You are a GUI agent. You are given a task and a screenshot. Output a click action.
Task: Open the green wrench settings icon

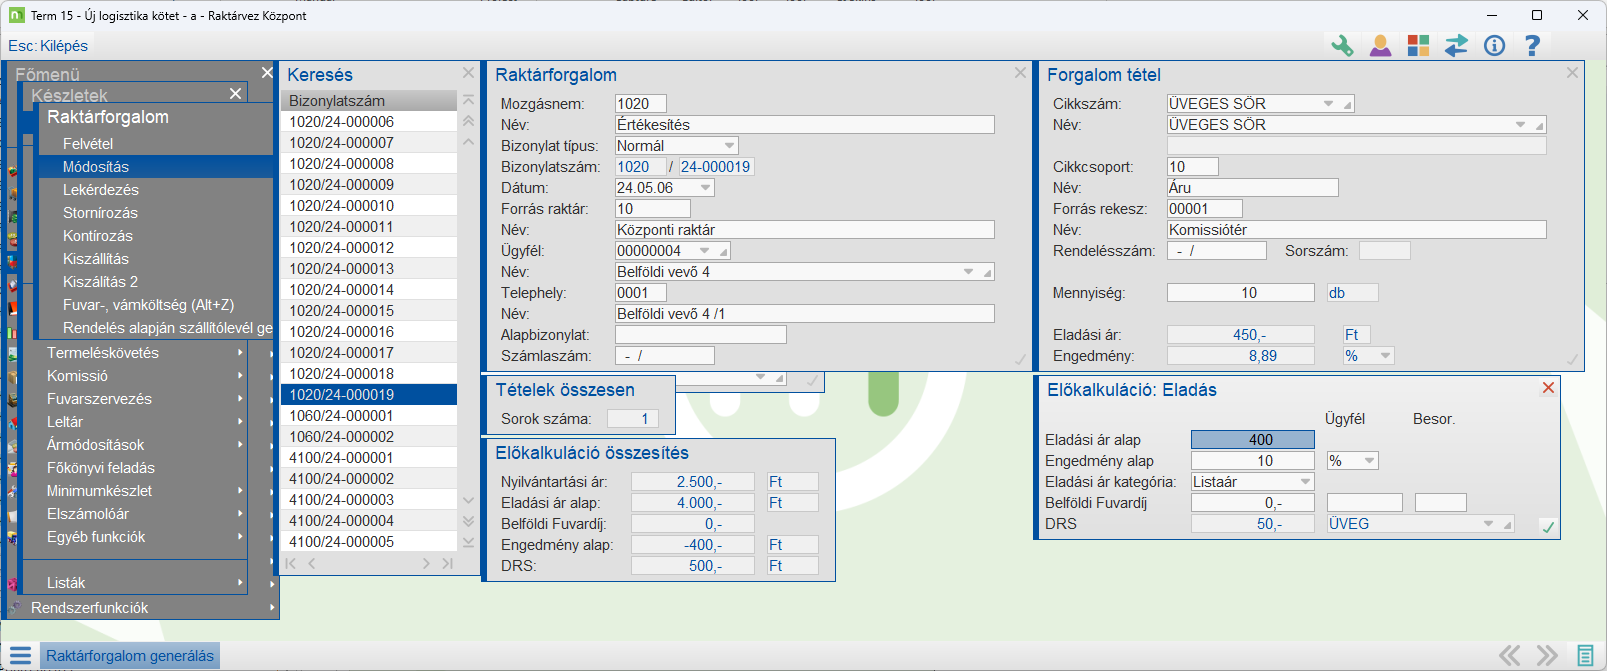(1342, 45)
